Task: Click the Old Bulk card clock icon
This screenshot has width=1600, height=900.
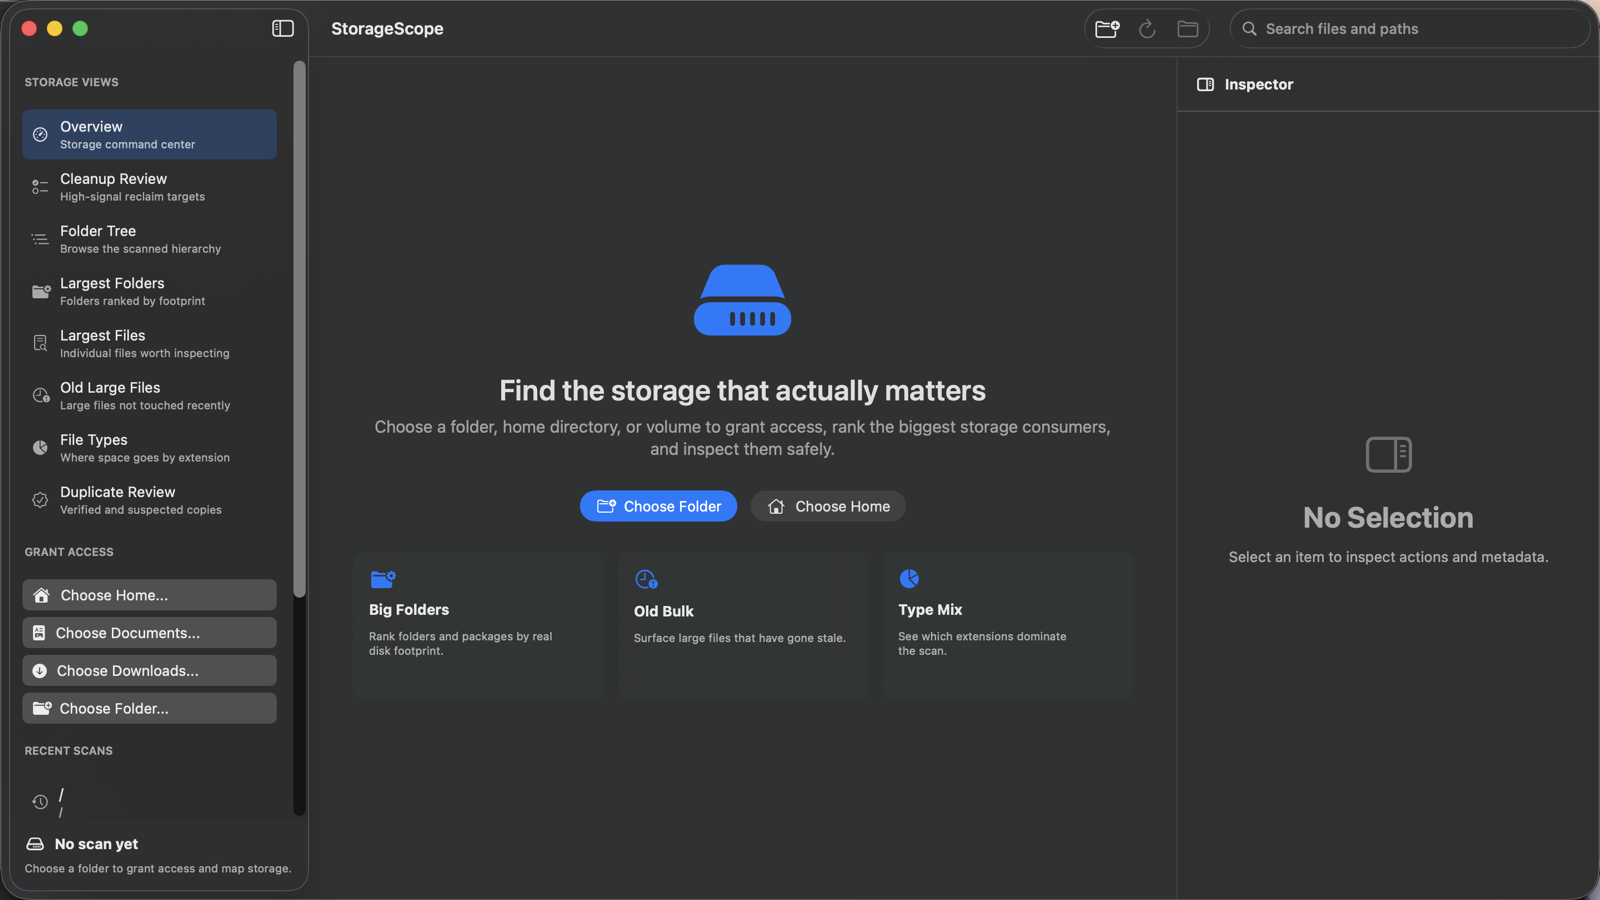Action: click(x=646, y=579)
